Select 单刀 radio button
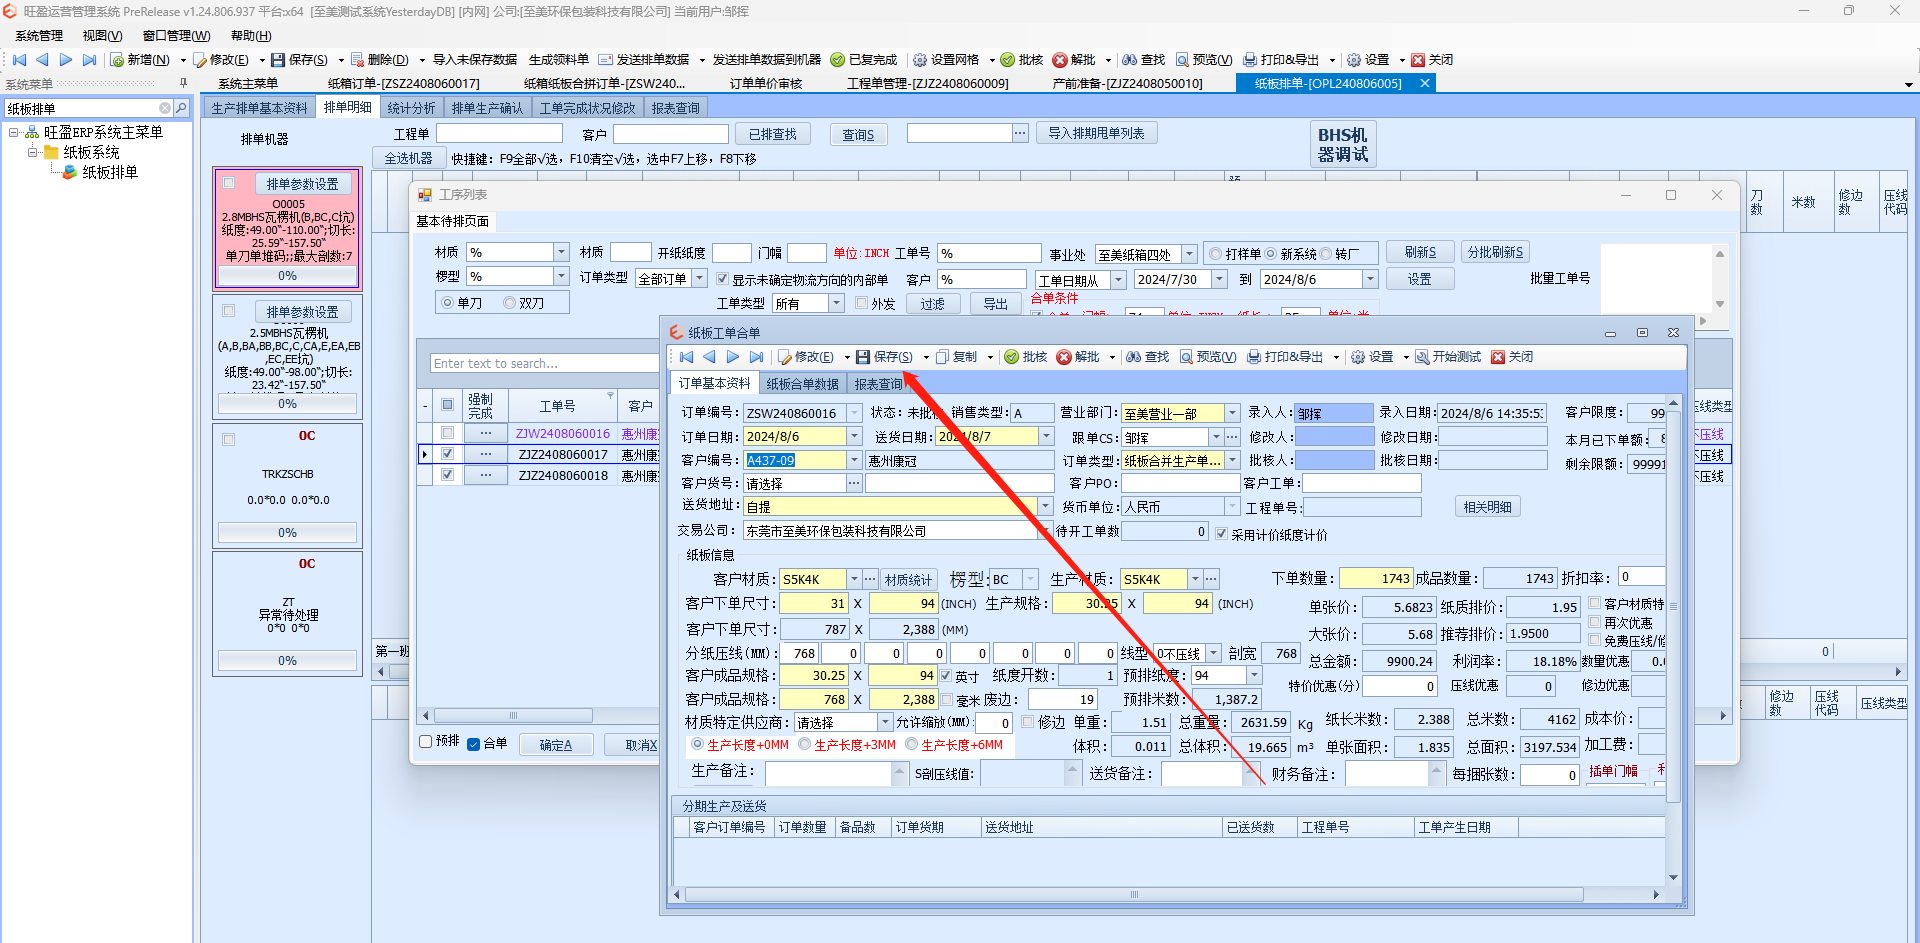This screenshot has width=1920, height=943. [x=447, y=302]
